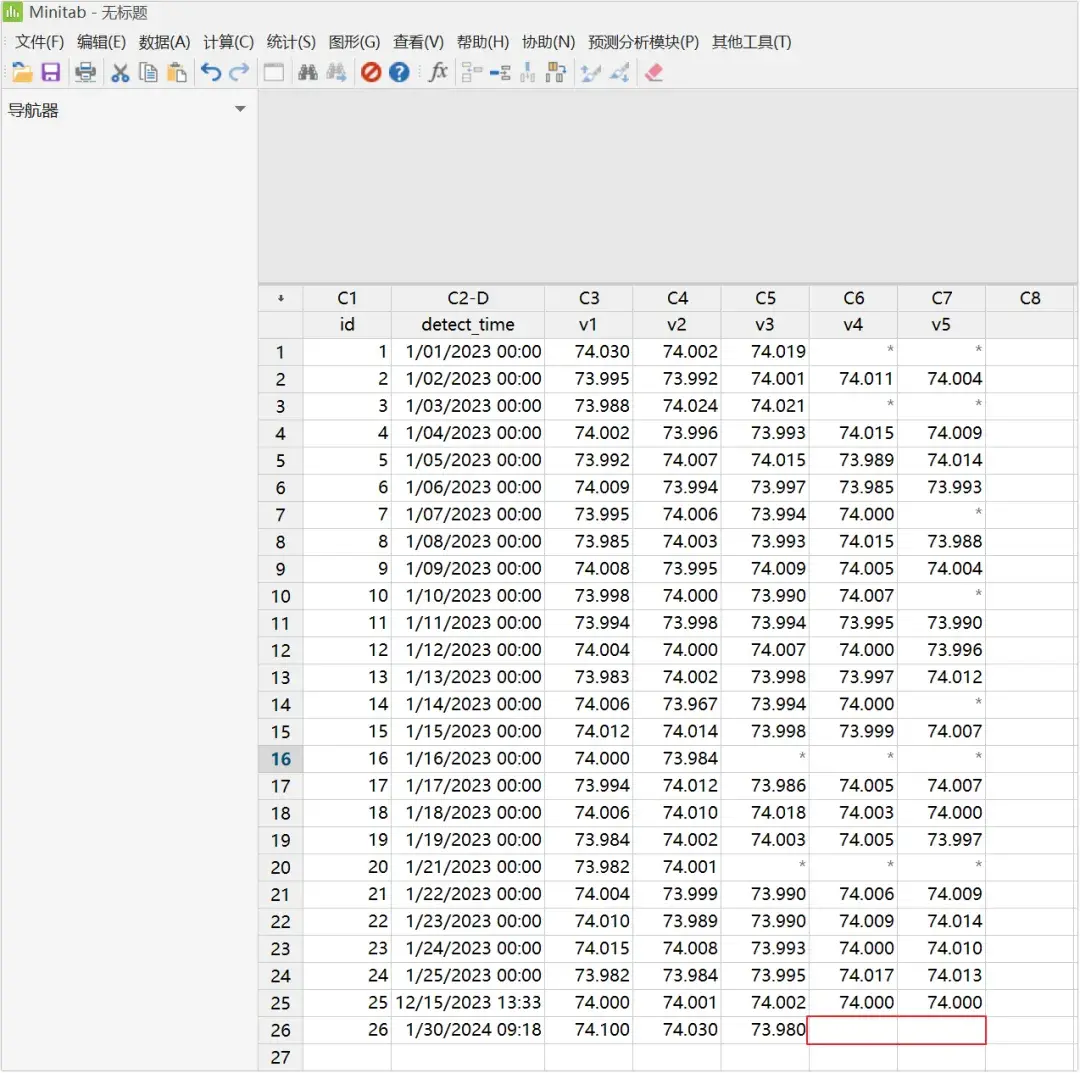Select date cell 1/21/2023 00:00
The image size is (1080, 1073).
click(x=468, y=867)
